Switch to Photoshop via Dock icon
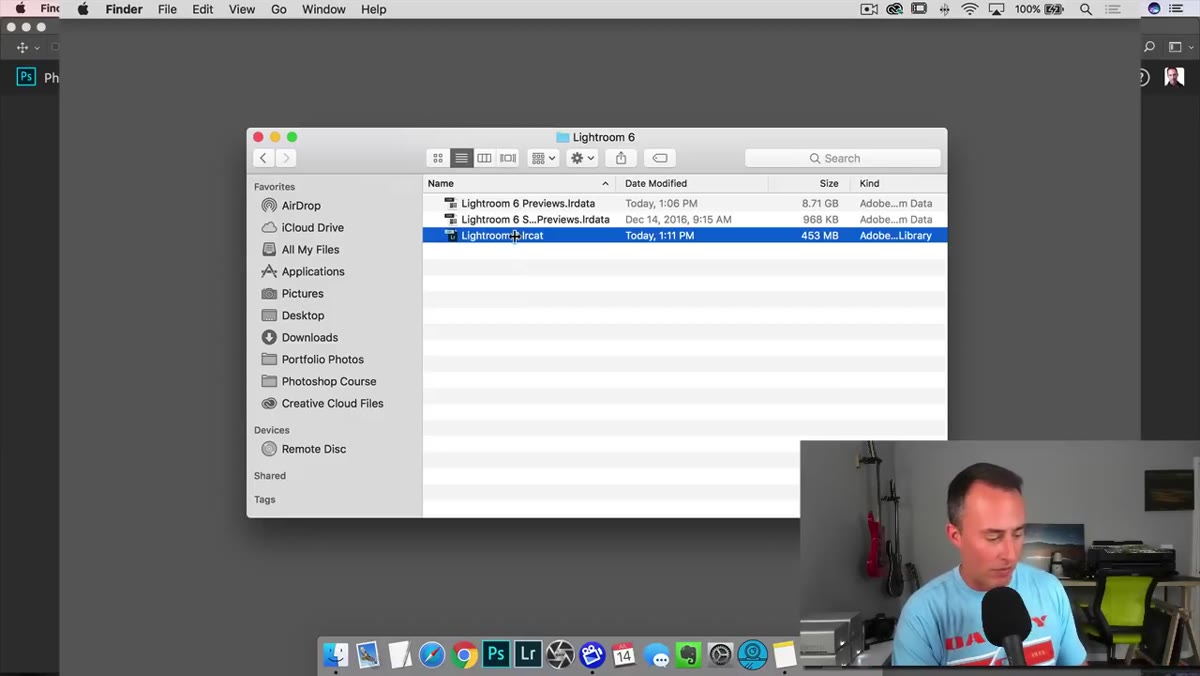1200x676 pixels. tap(496, 655)
